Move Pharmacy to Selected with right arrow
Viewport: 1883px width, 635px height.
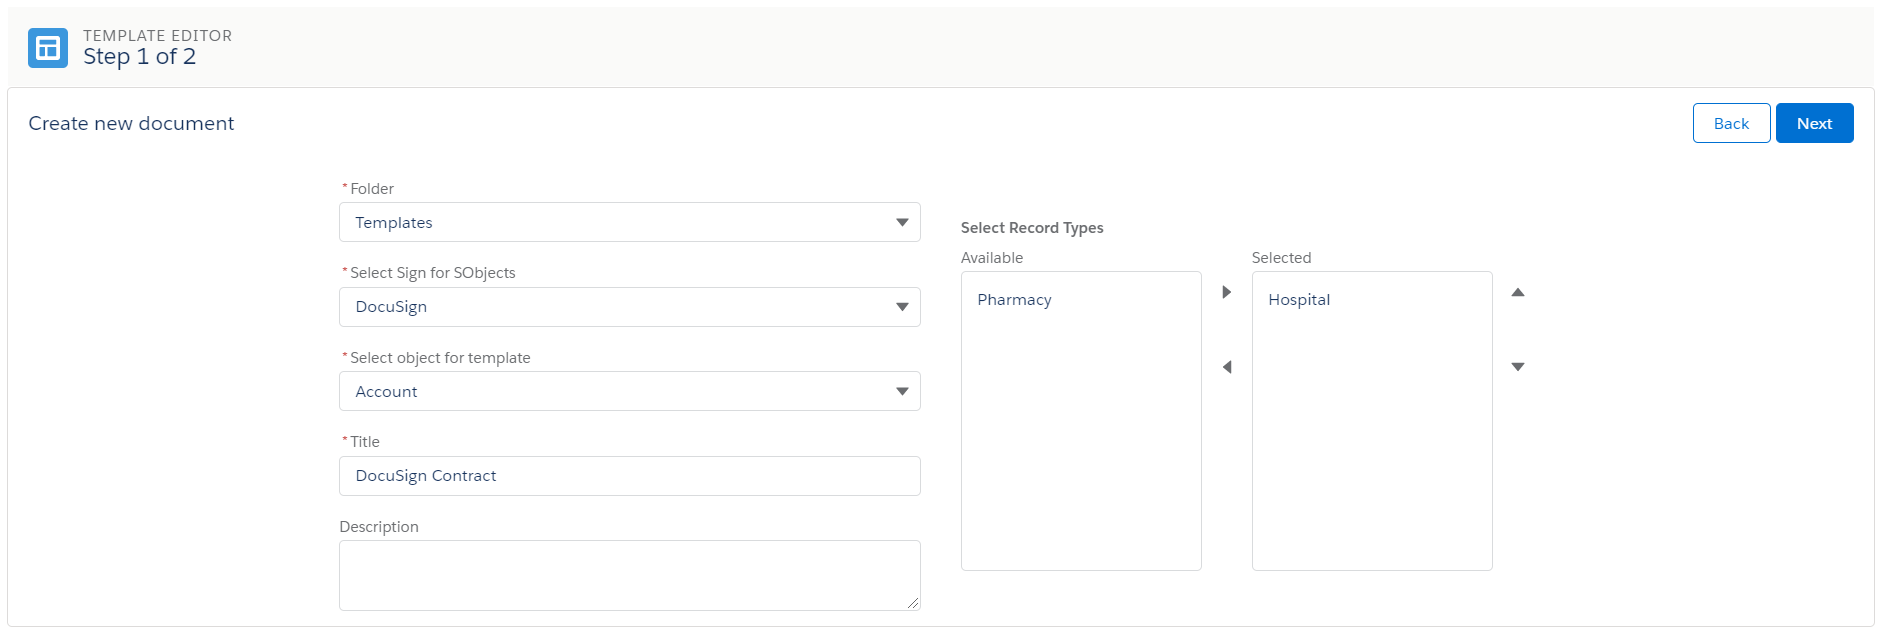[1226, 292]
